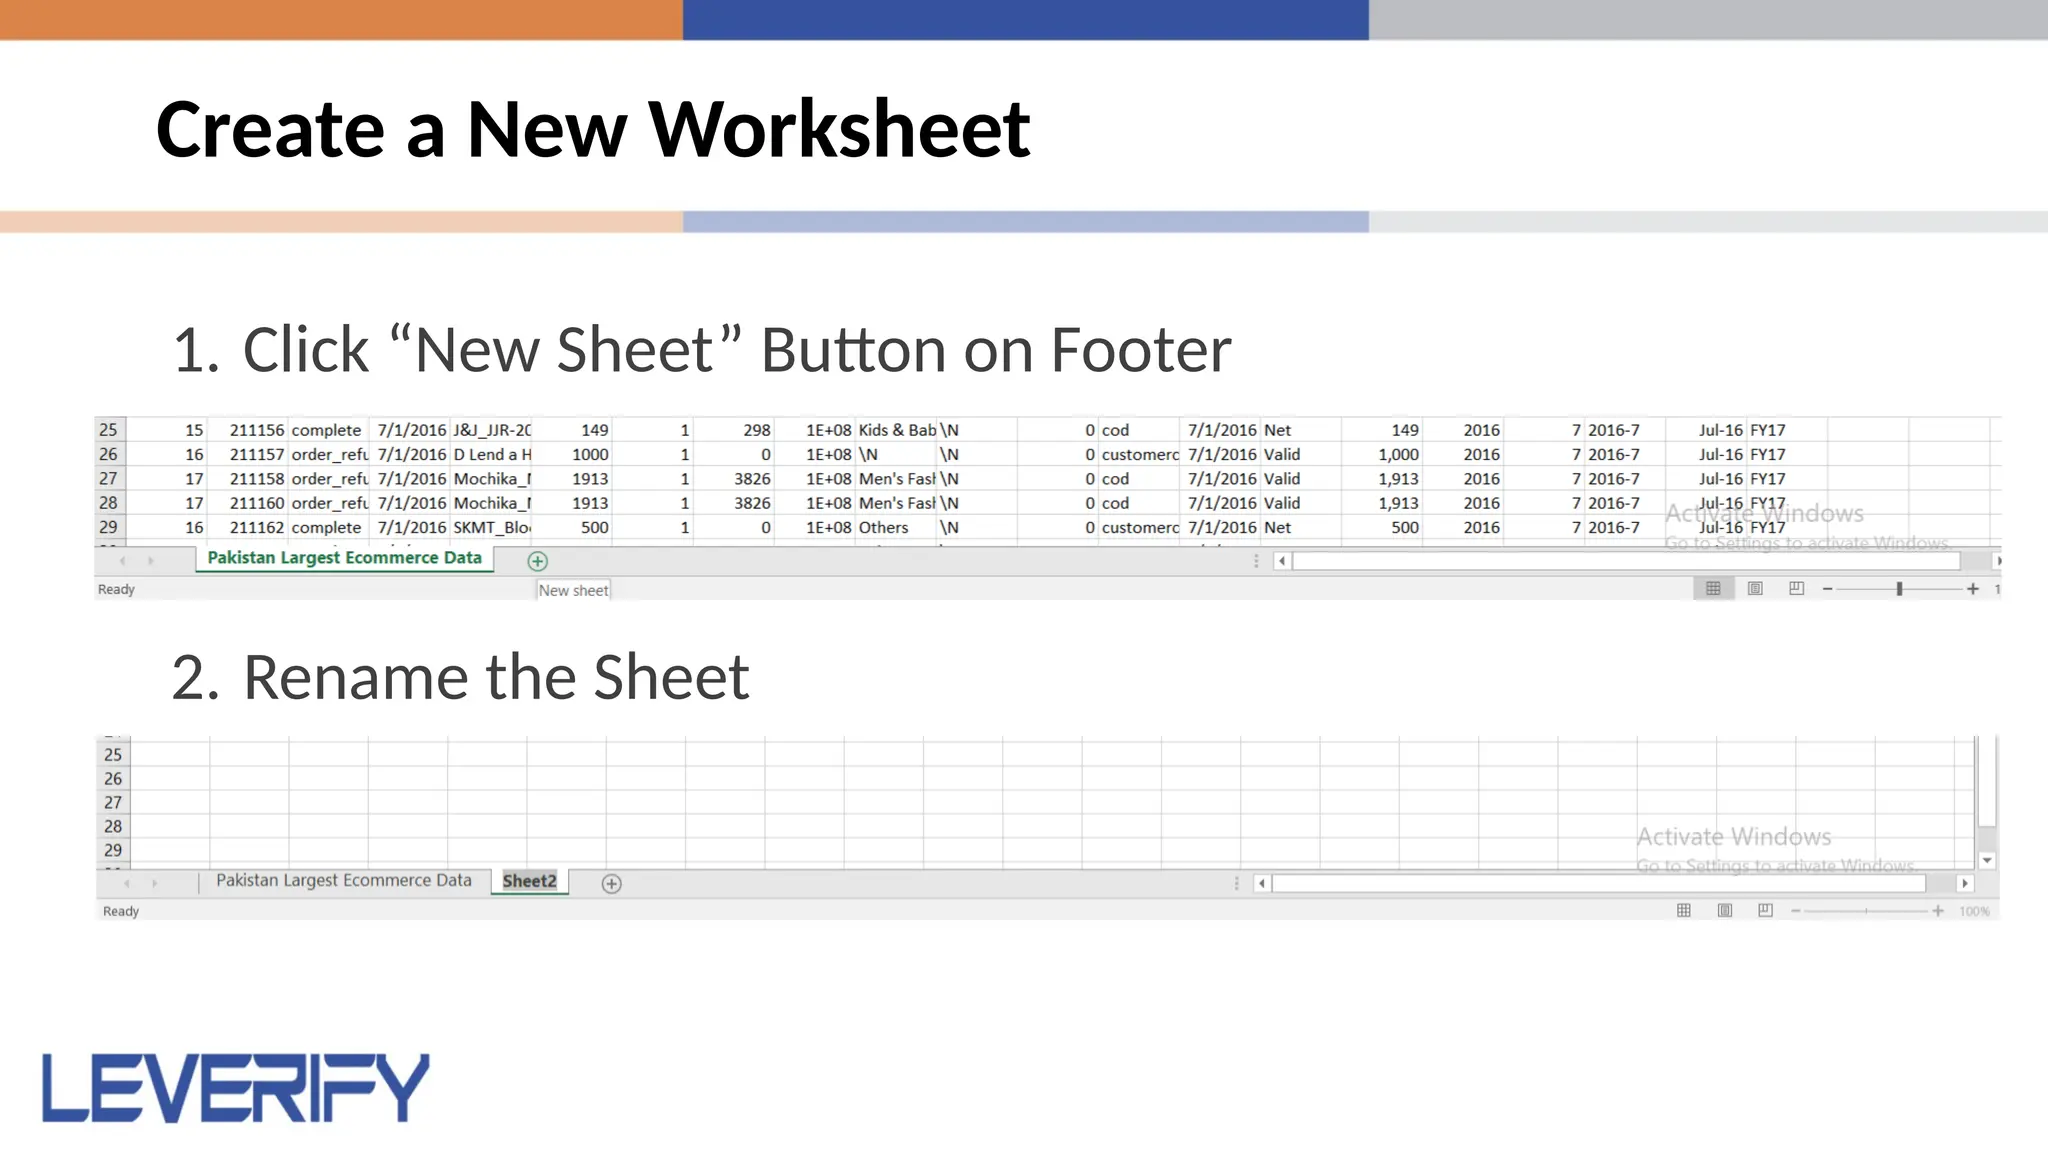Click vertical scrollbar down arrow in lower sheet
This screenshot has height=1152, width=2048.
pos(1987,860)
